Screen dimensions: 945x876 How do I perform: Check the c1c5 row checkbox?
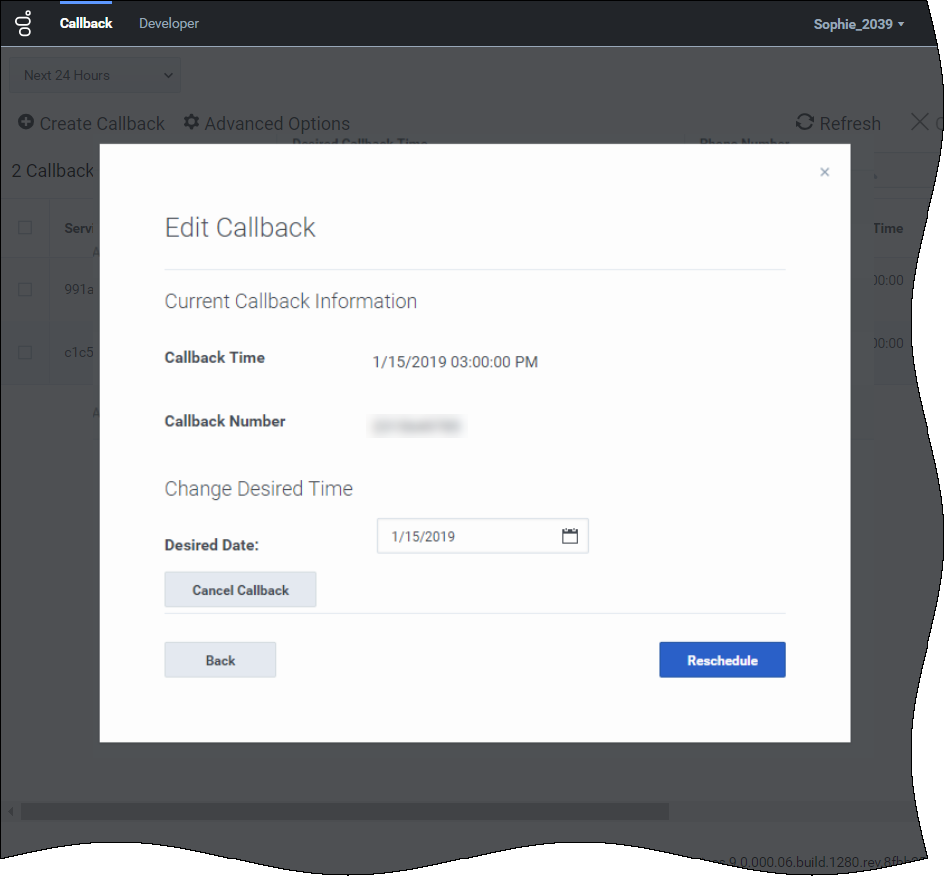(25, 352)
